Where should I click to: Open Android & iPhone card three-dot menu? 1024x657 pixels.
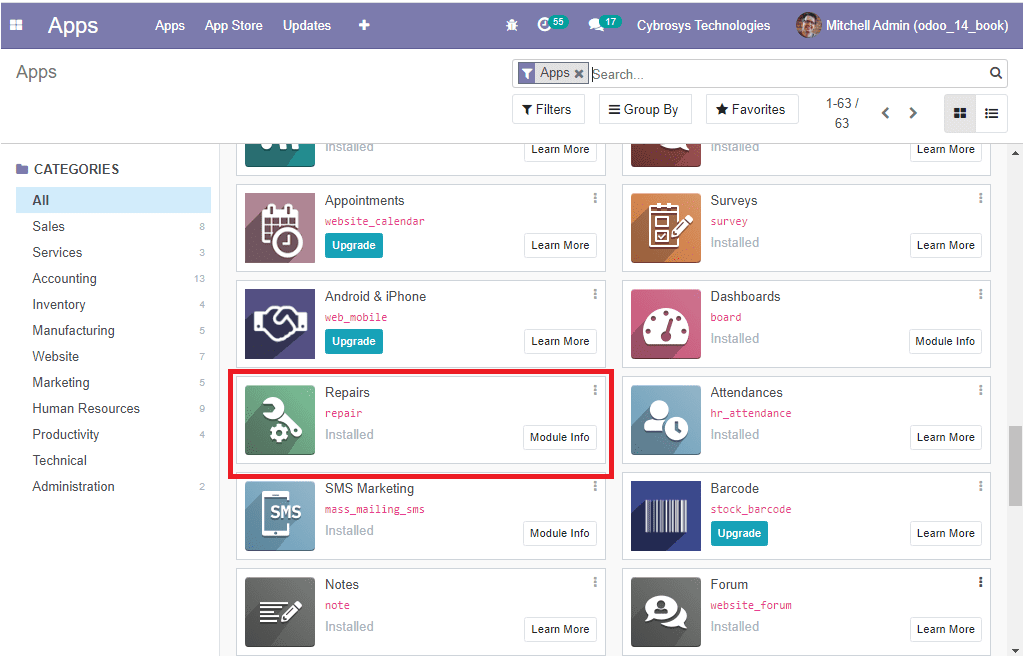point(595,294)
